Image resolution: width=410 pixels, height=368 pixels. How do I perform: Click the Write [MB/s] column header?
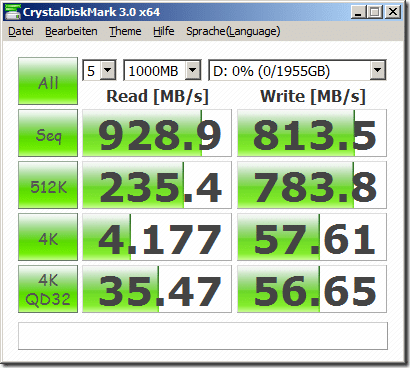313,96
